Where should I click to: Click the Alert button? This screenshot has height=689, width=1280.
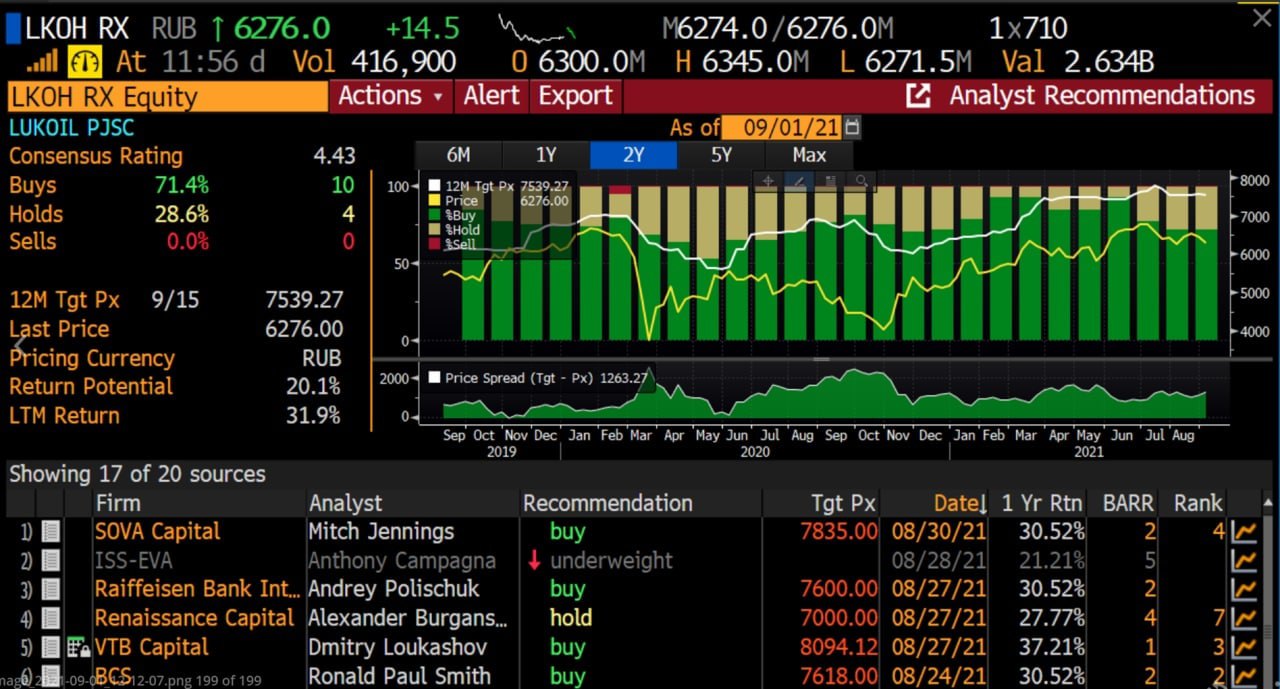coord(491,96)
